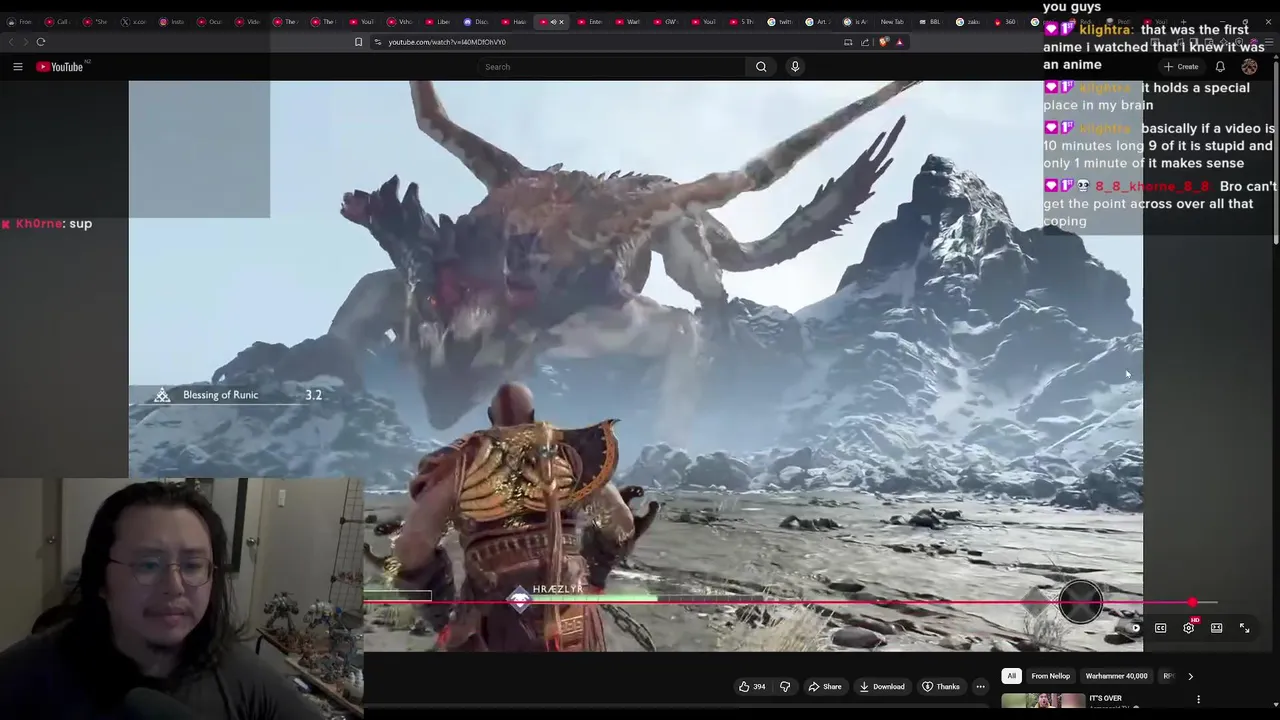
Task: Open the YouTube guide hamburger menu
Action: pyautogui.click(x=17, y=67)
